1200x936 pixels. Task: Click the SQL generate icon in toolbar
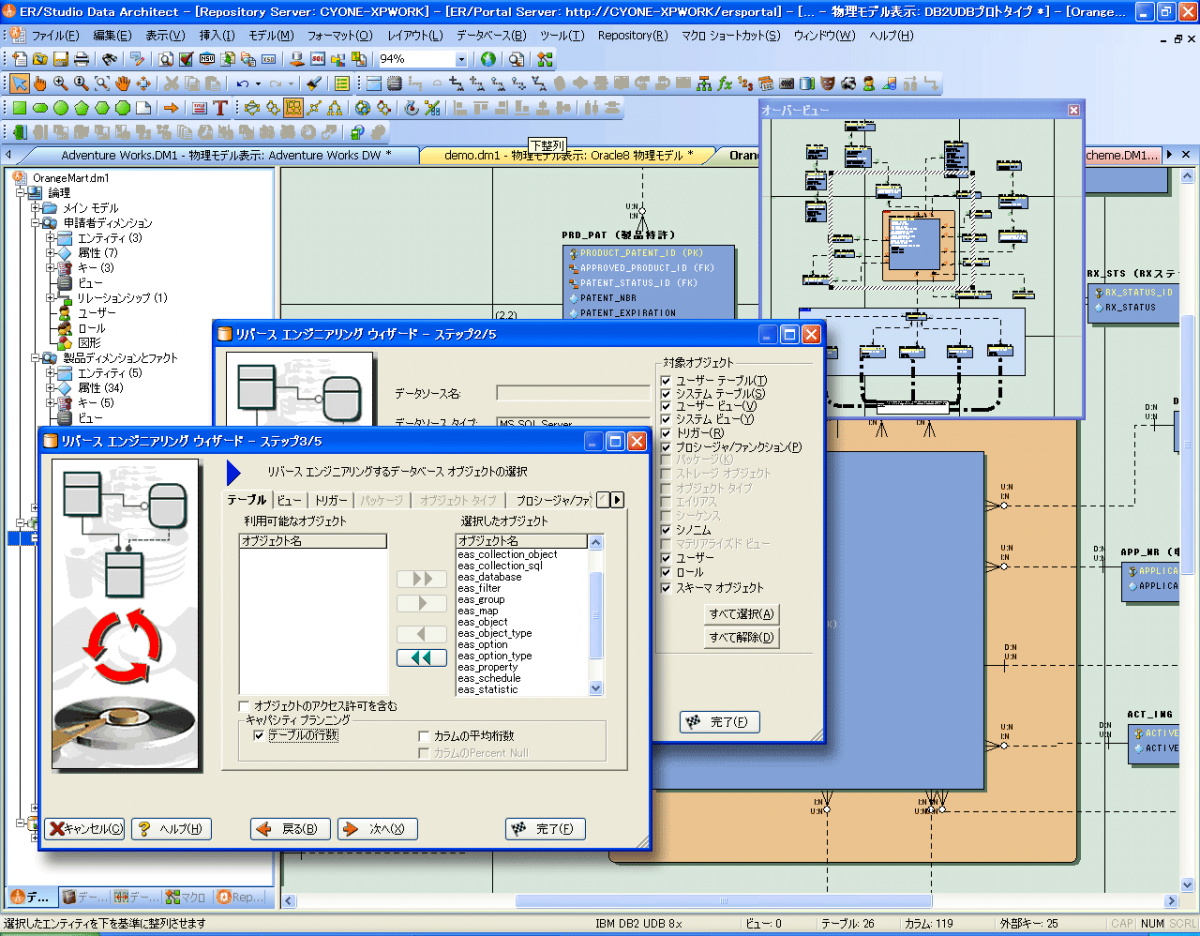316,59
